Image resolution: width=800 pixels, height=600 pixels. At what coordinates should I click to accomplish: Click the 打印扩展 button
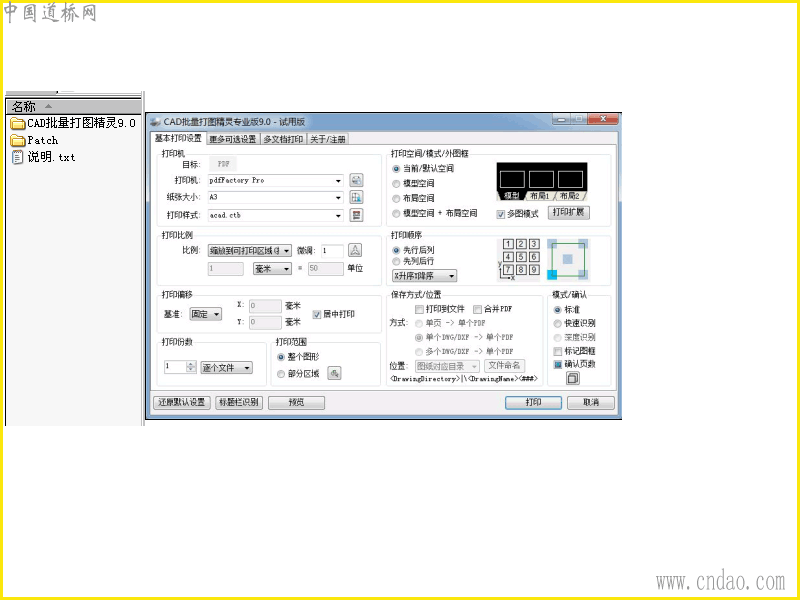568,212
